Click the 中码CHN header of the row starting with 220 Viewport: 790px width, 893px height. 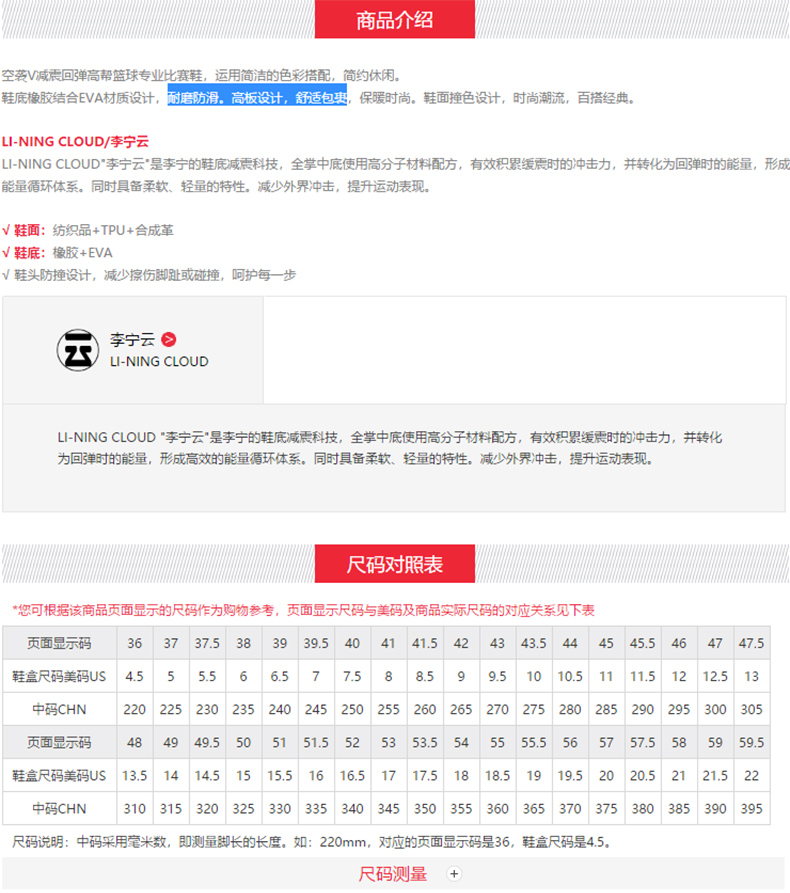(x=59, y=709)
